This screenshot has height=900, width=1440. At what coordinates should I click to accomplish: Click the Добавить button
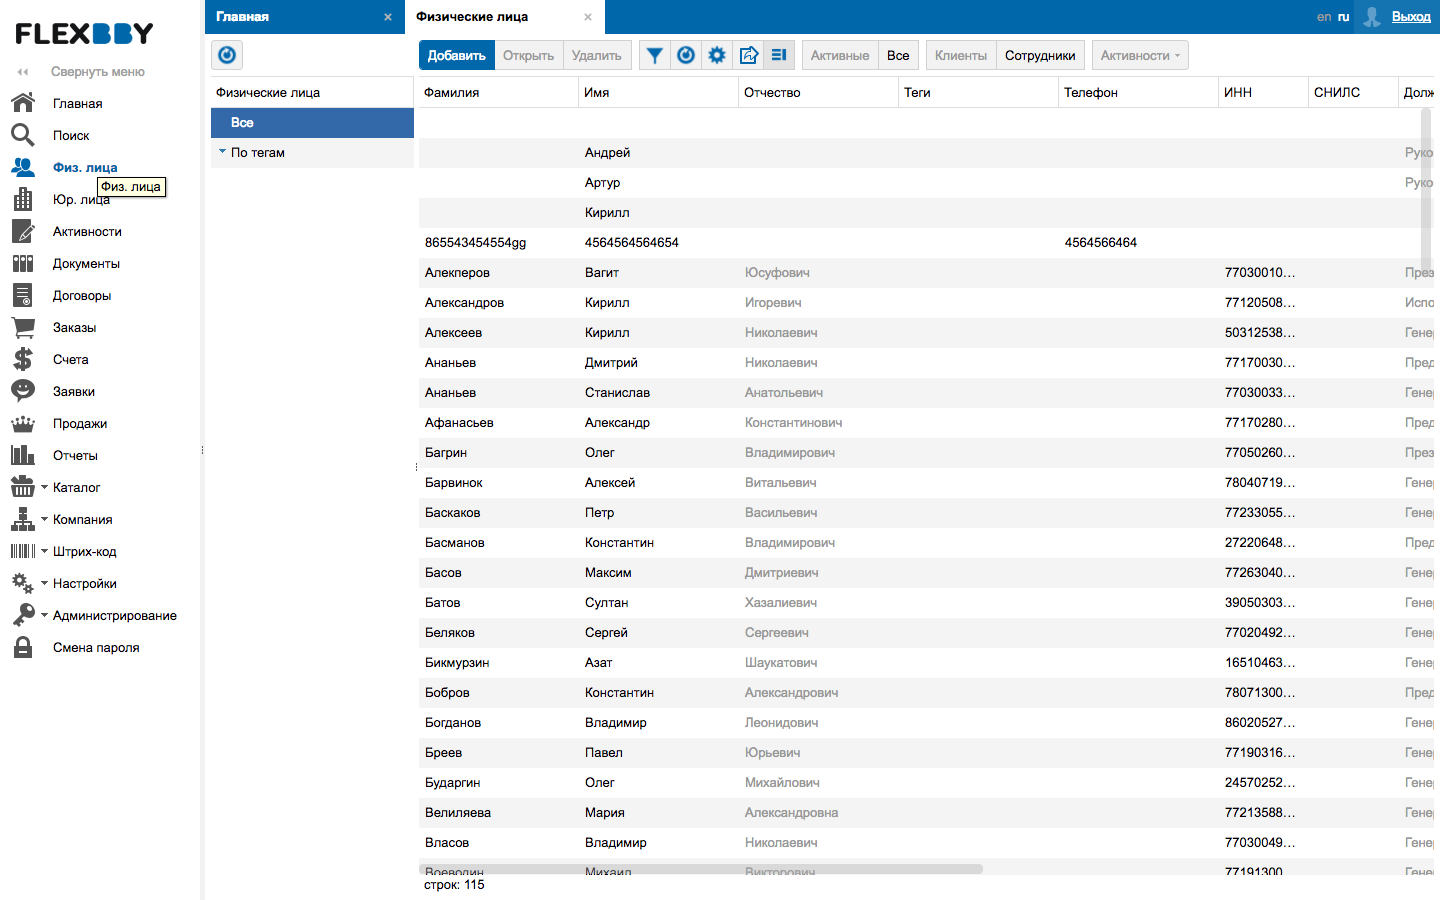(x=457, y=55)
